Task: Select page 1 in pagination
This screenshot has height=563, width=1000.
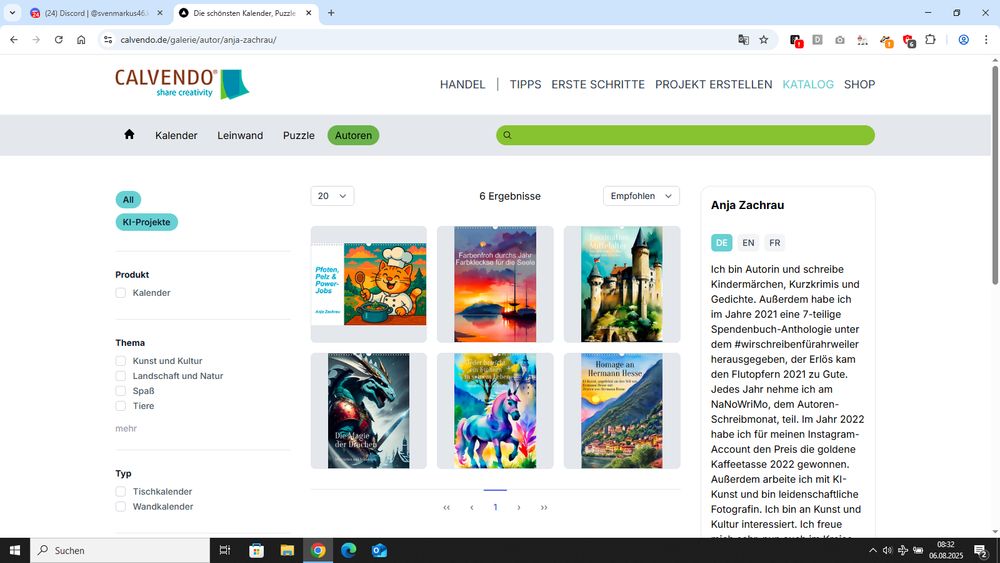Action: click(x=496, y=508)
